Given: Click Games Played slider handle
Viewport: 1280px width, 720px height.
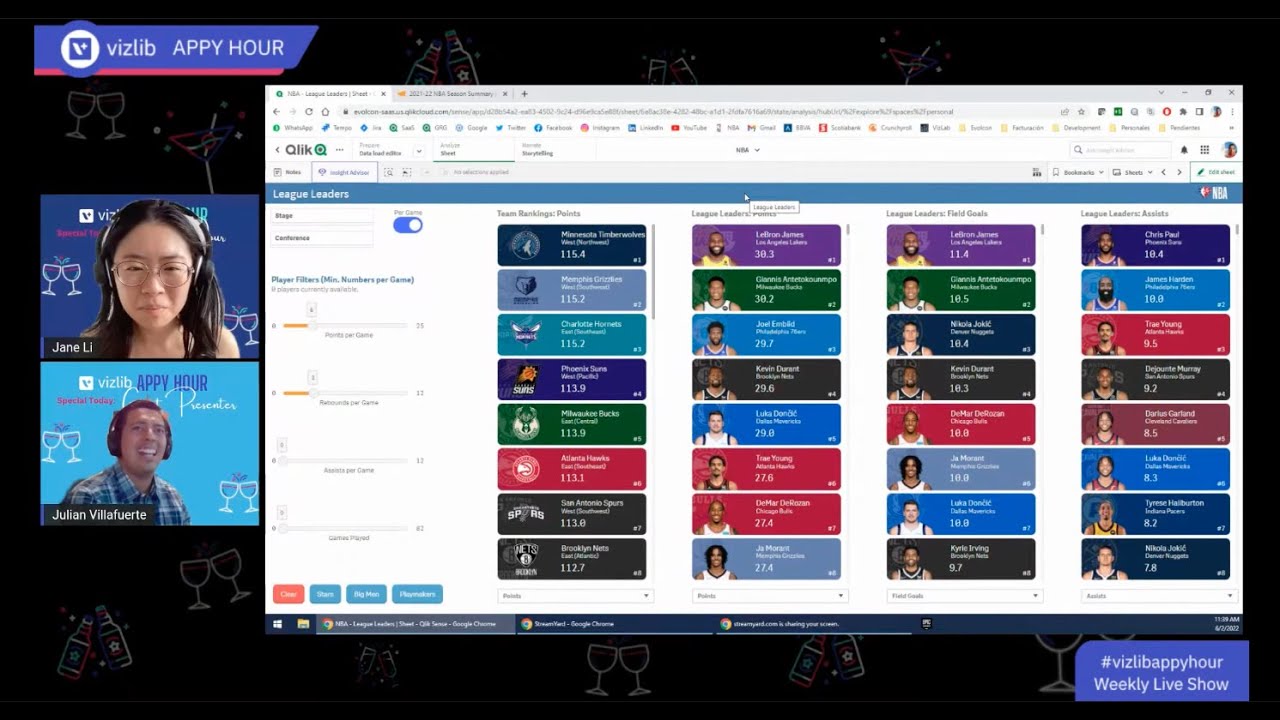Looking at the screenshot, I should click(x=282, y=528).
